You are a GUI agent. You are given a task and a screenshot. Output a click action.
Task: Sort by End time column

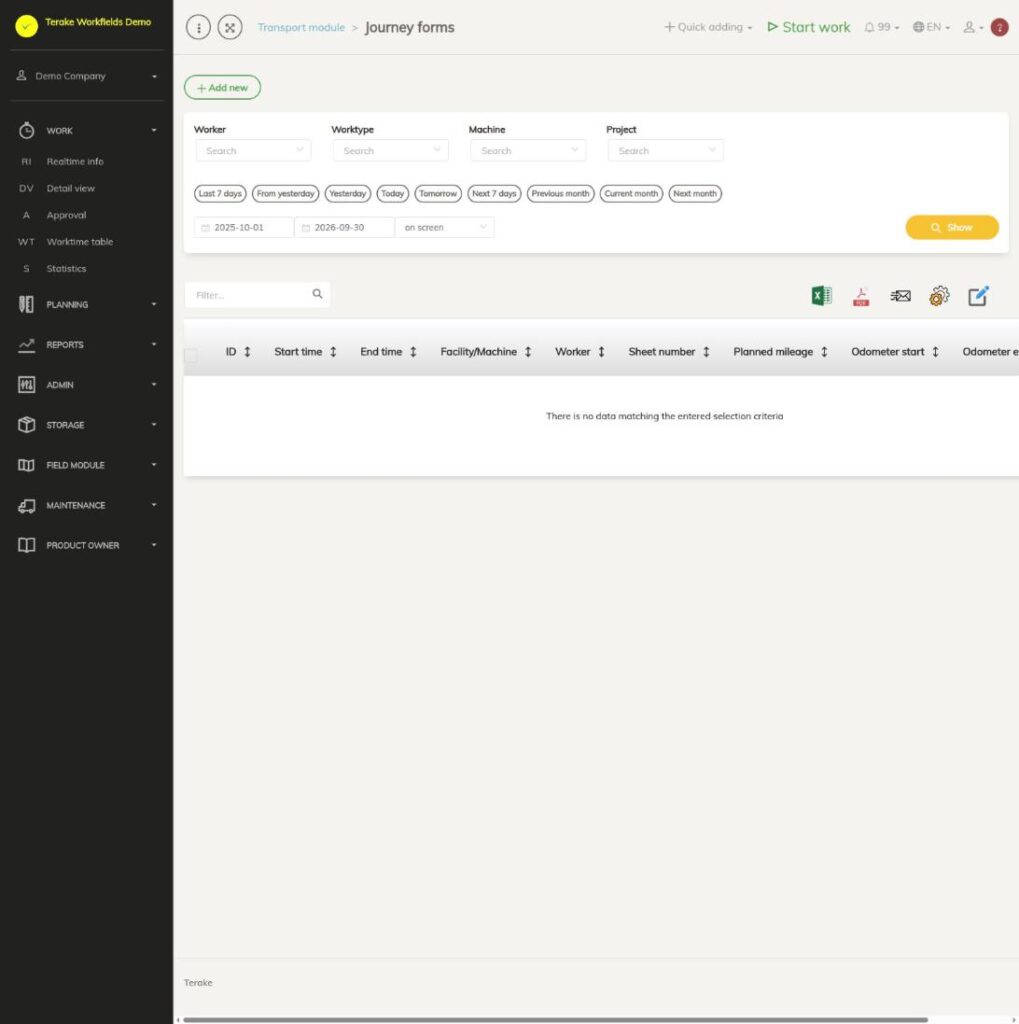click(x=413, y=352)
